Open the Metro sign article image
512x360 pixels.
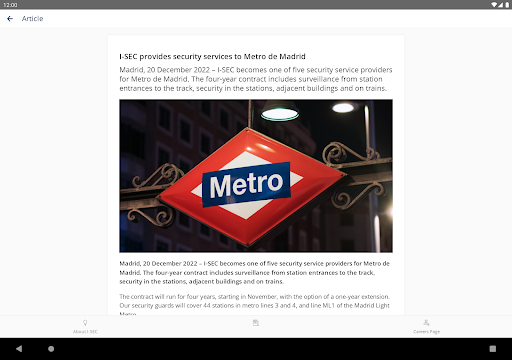pos(256,176)
